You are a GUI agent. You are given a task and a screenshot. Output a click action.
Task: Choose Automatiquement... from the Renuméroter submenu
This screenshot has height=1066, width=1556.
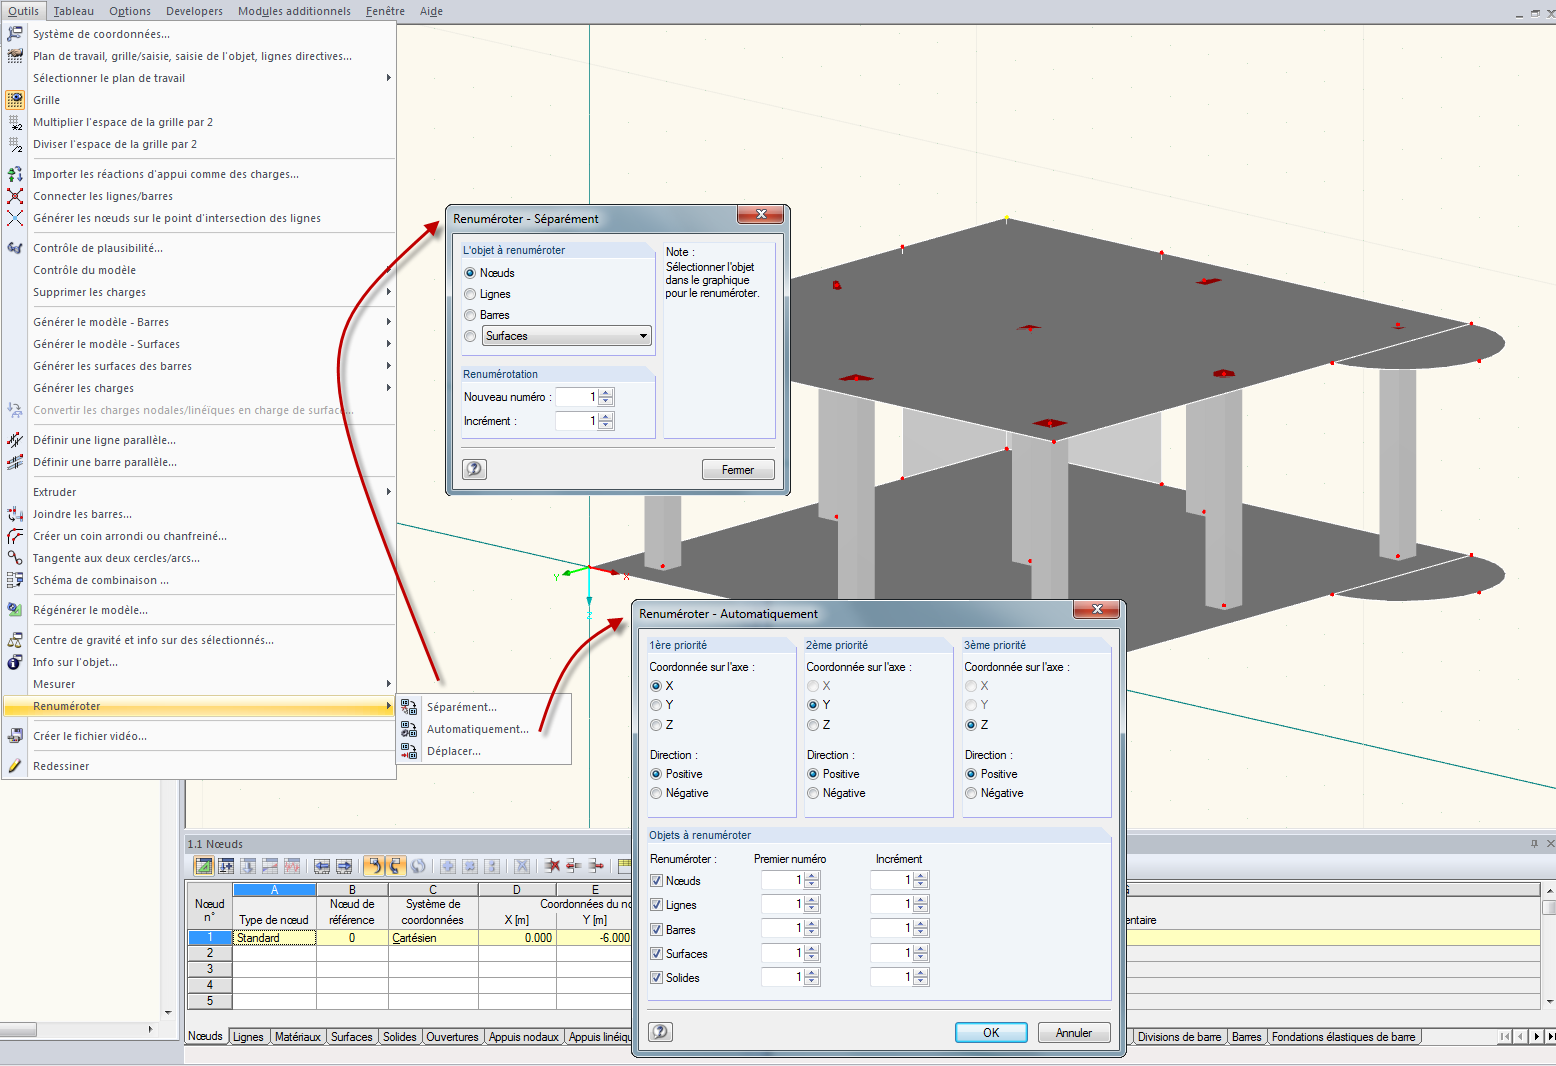tap(477, 729)
